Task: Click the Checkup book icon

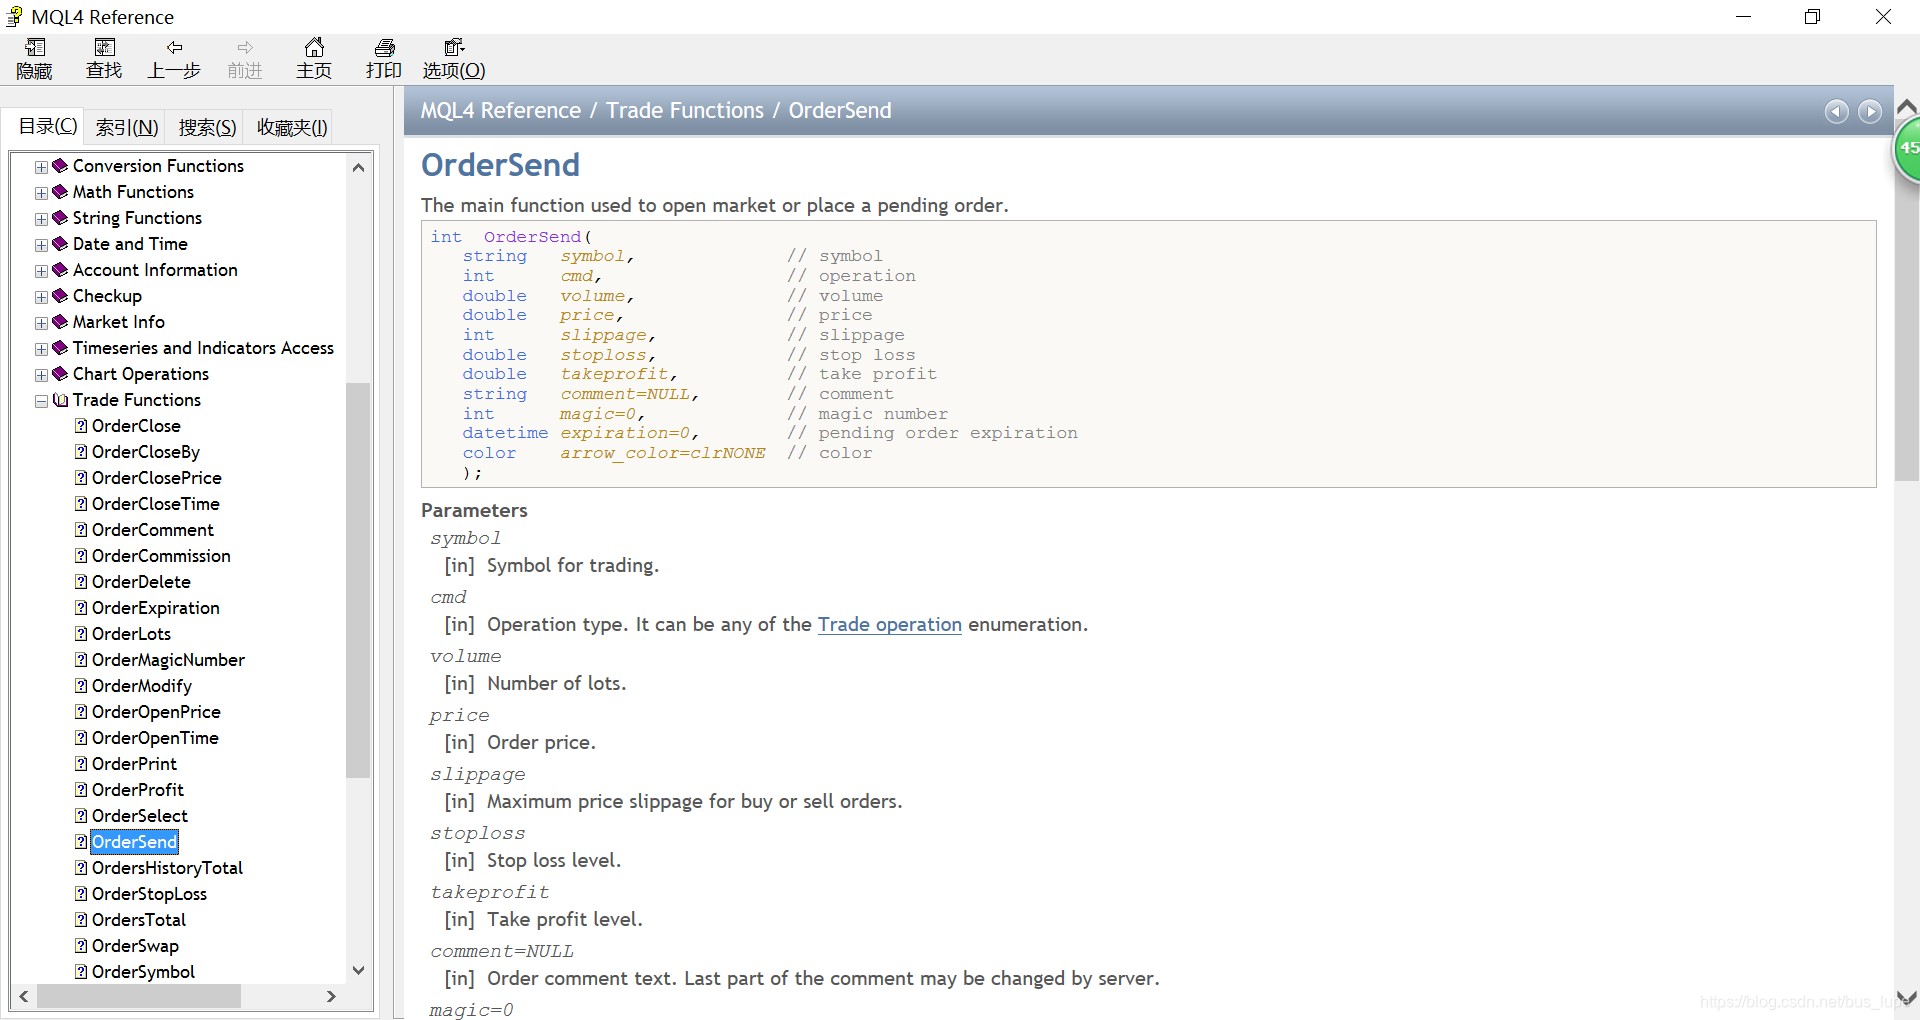Action: (60, 296)
